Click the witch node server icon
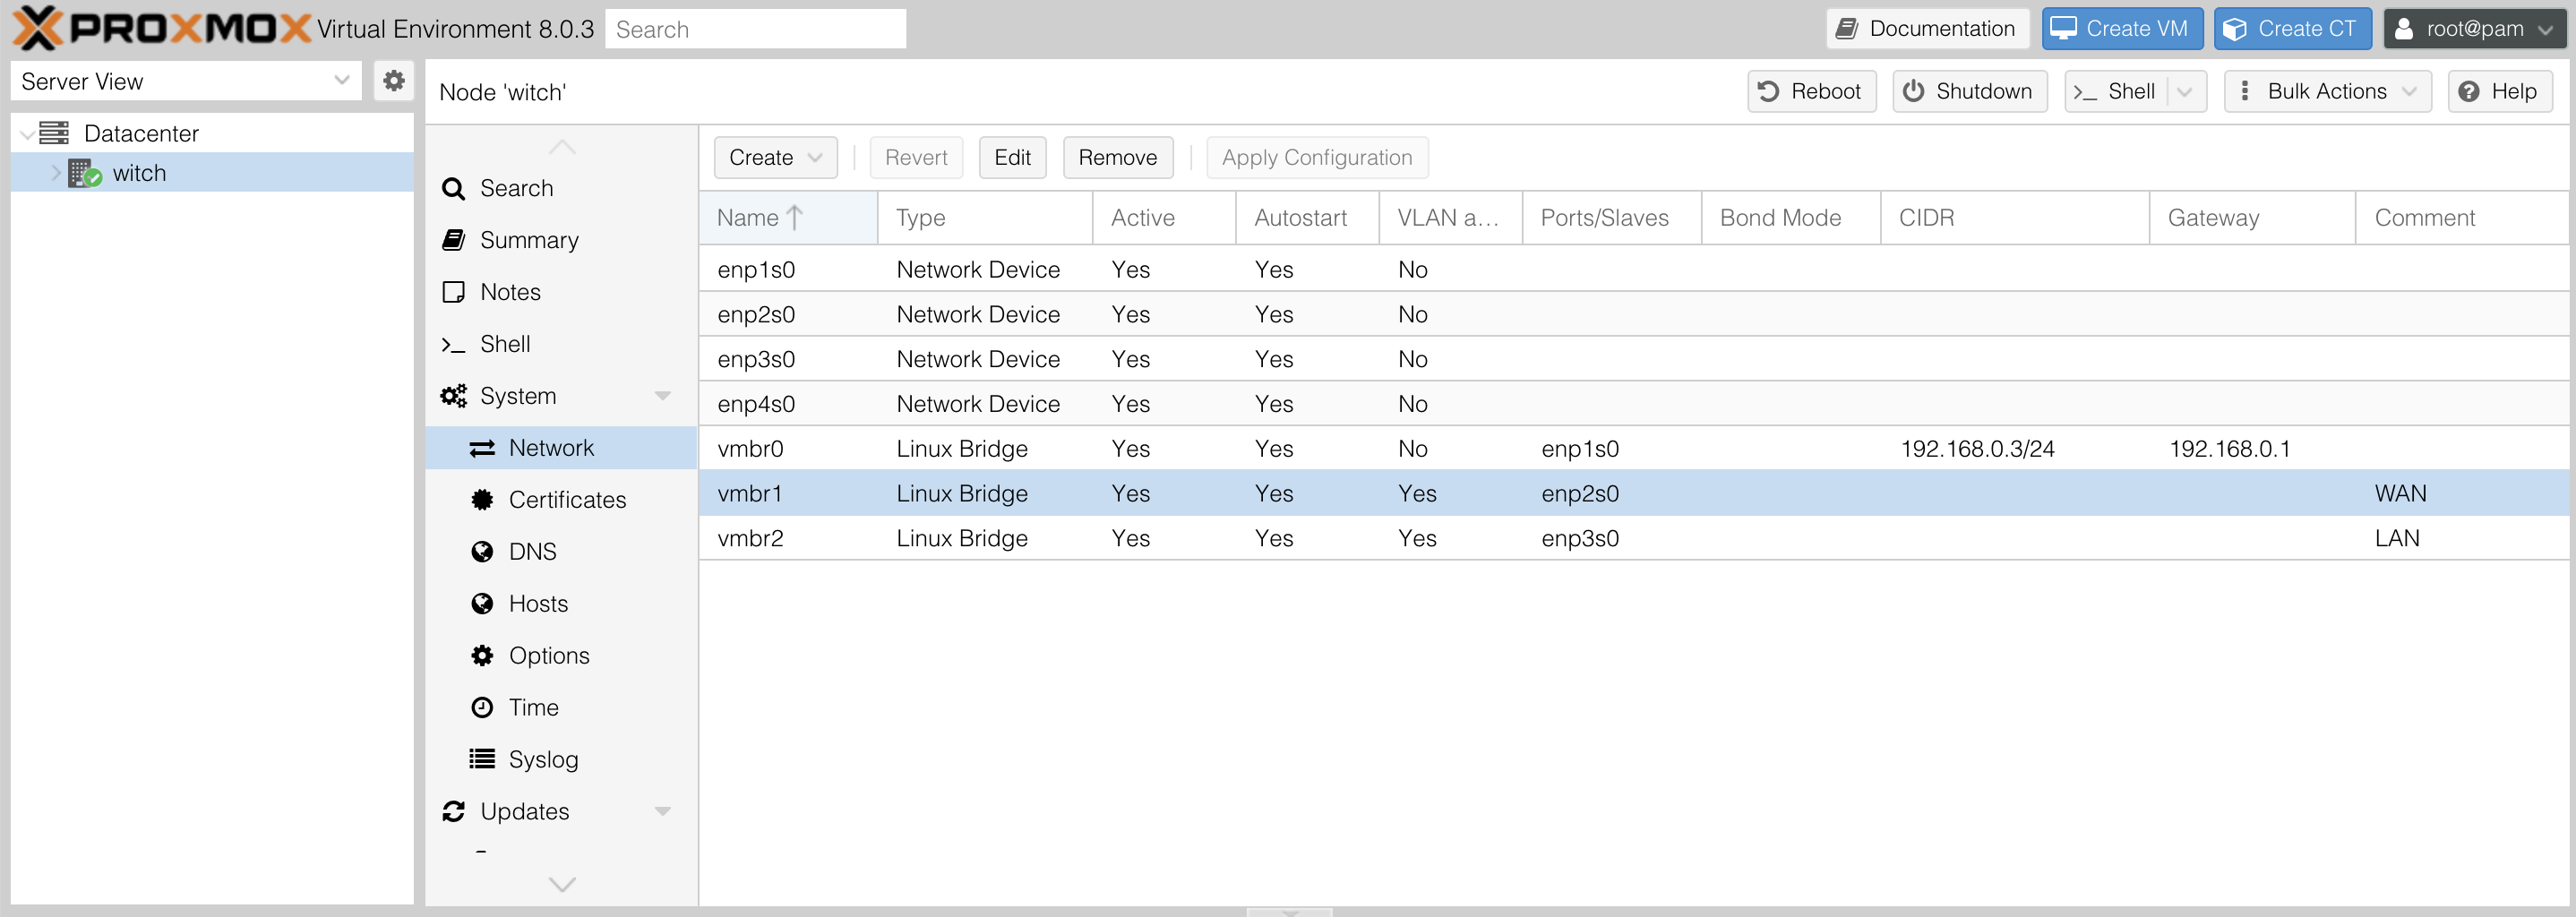This screenshot has height=917, width=2576. pos(85,174)
